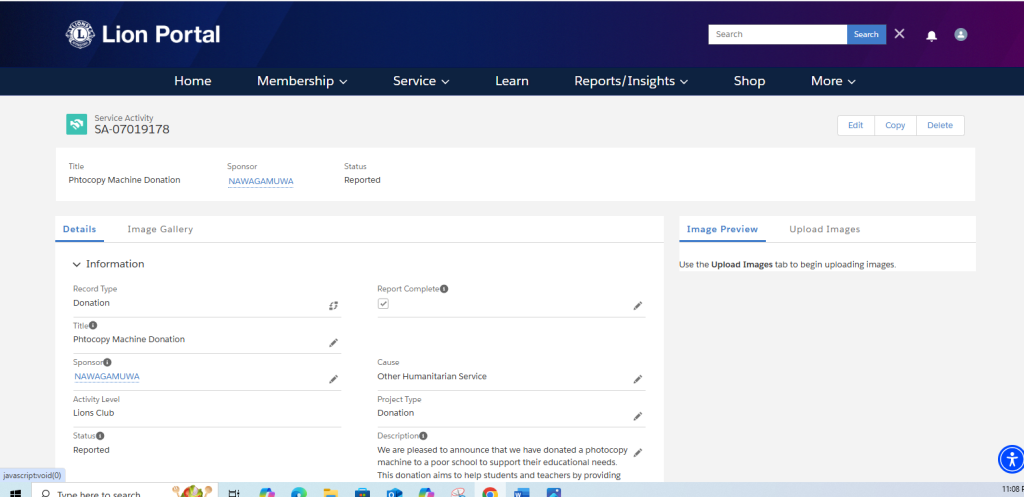The image size is (1024, 497).
Task: Switch to the Image Preview tab
Action: (x=722, y=229)
